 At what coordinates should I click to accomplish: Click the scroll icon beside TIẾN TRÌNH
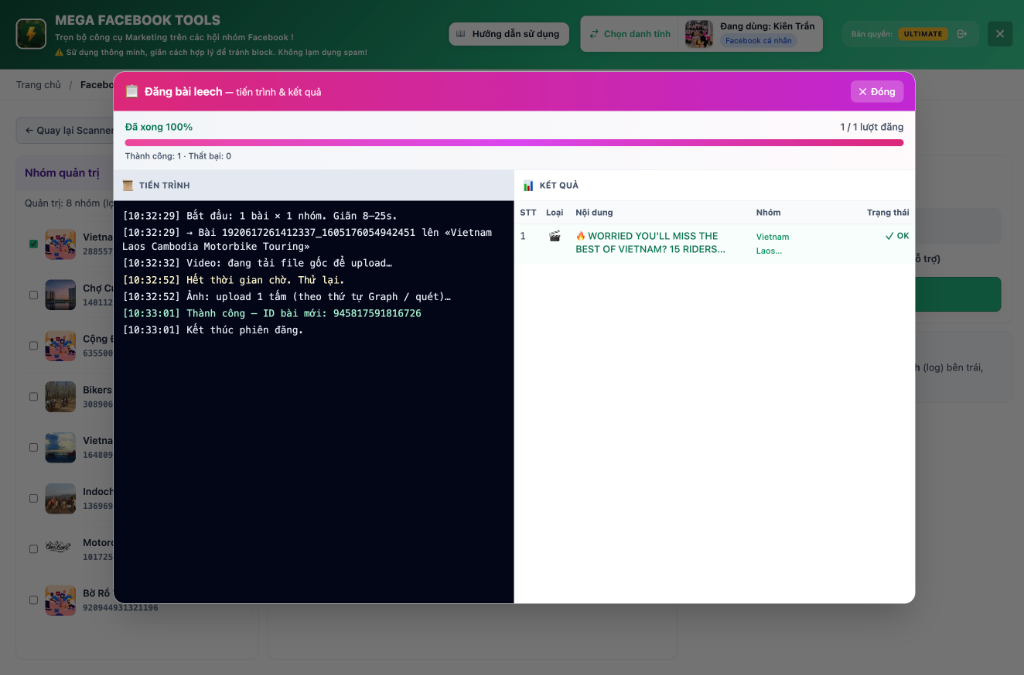coord(128,185)
